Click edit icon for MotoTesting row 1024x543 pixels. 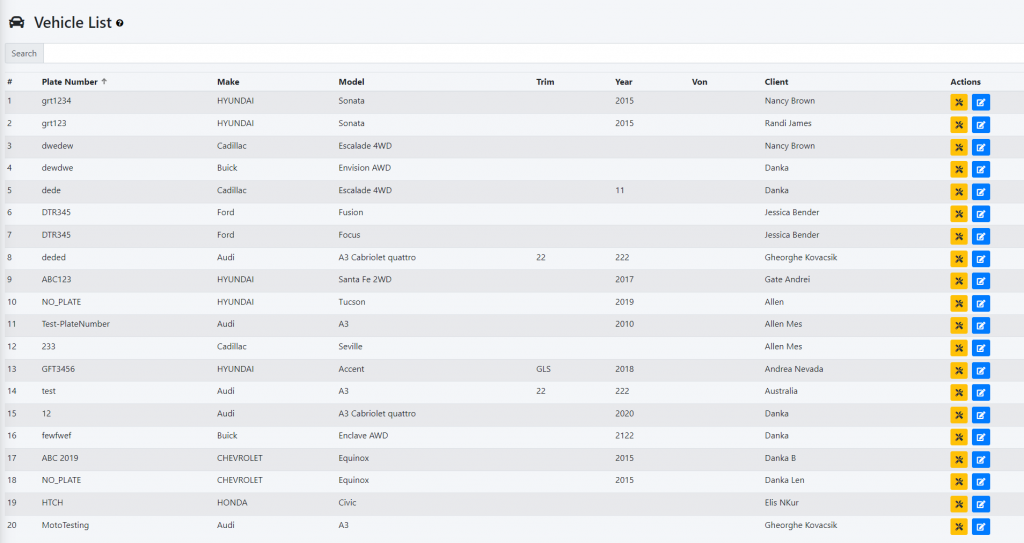[x=980, y=526]
